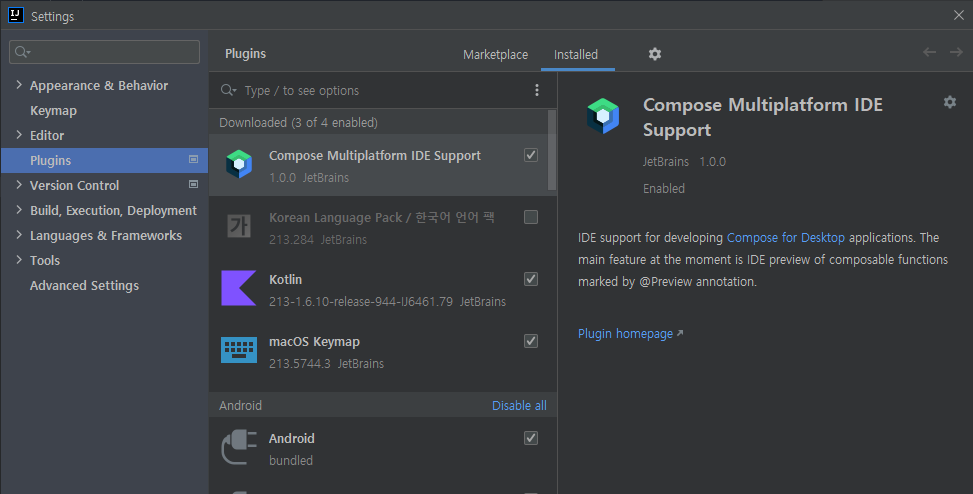Click the magnifier icon in settings search box
The width and height of the screenshot is (973, 494).
coord(22,52)
